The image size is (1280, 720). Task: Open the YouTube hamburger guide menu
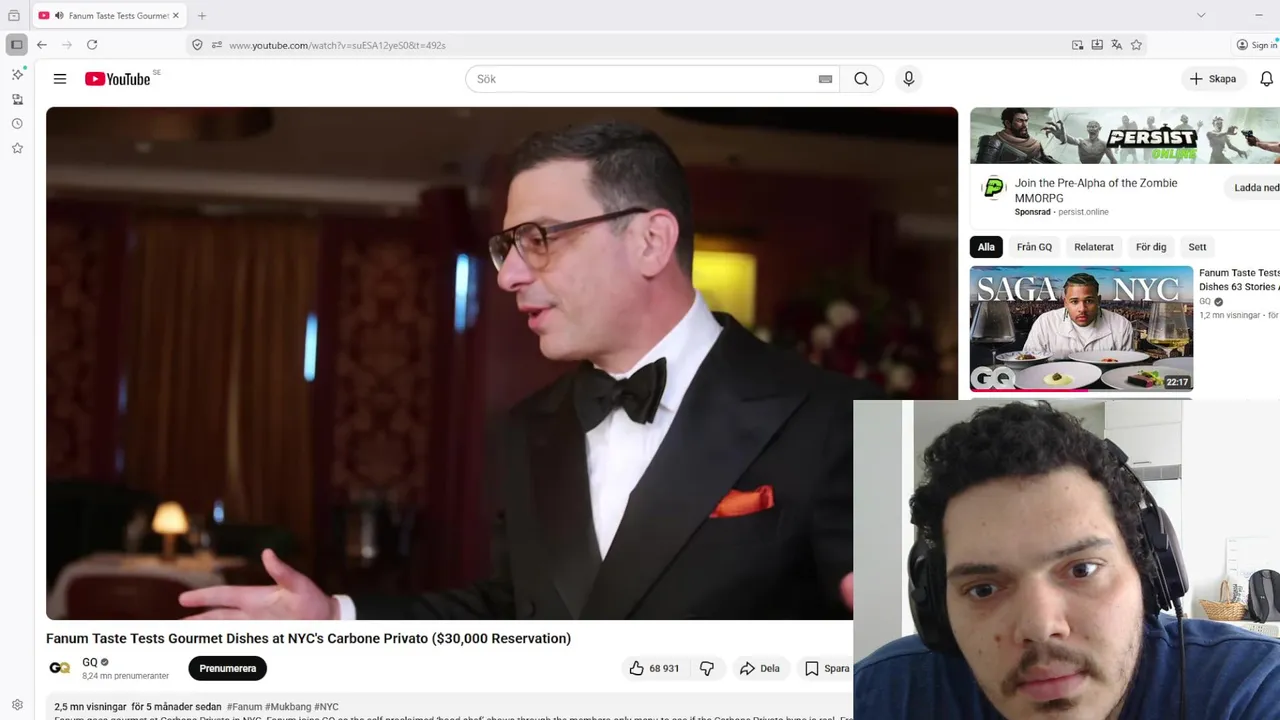point(60,79)
